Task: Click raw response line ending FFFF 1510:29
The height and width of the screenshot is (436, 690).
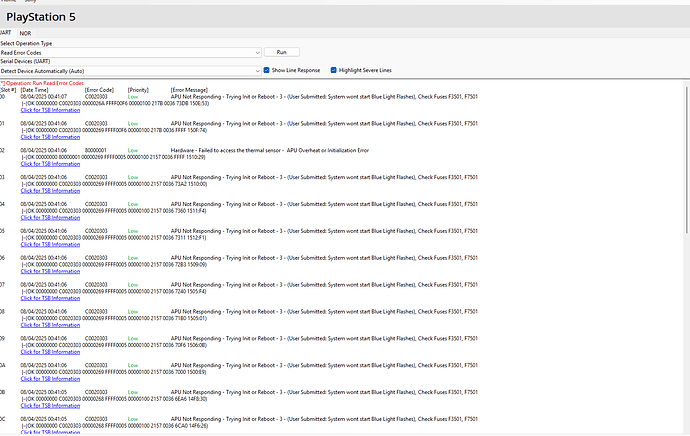Action: pyautogui.click(x=114, y=158)
